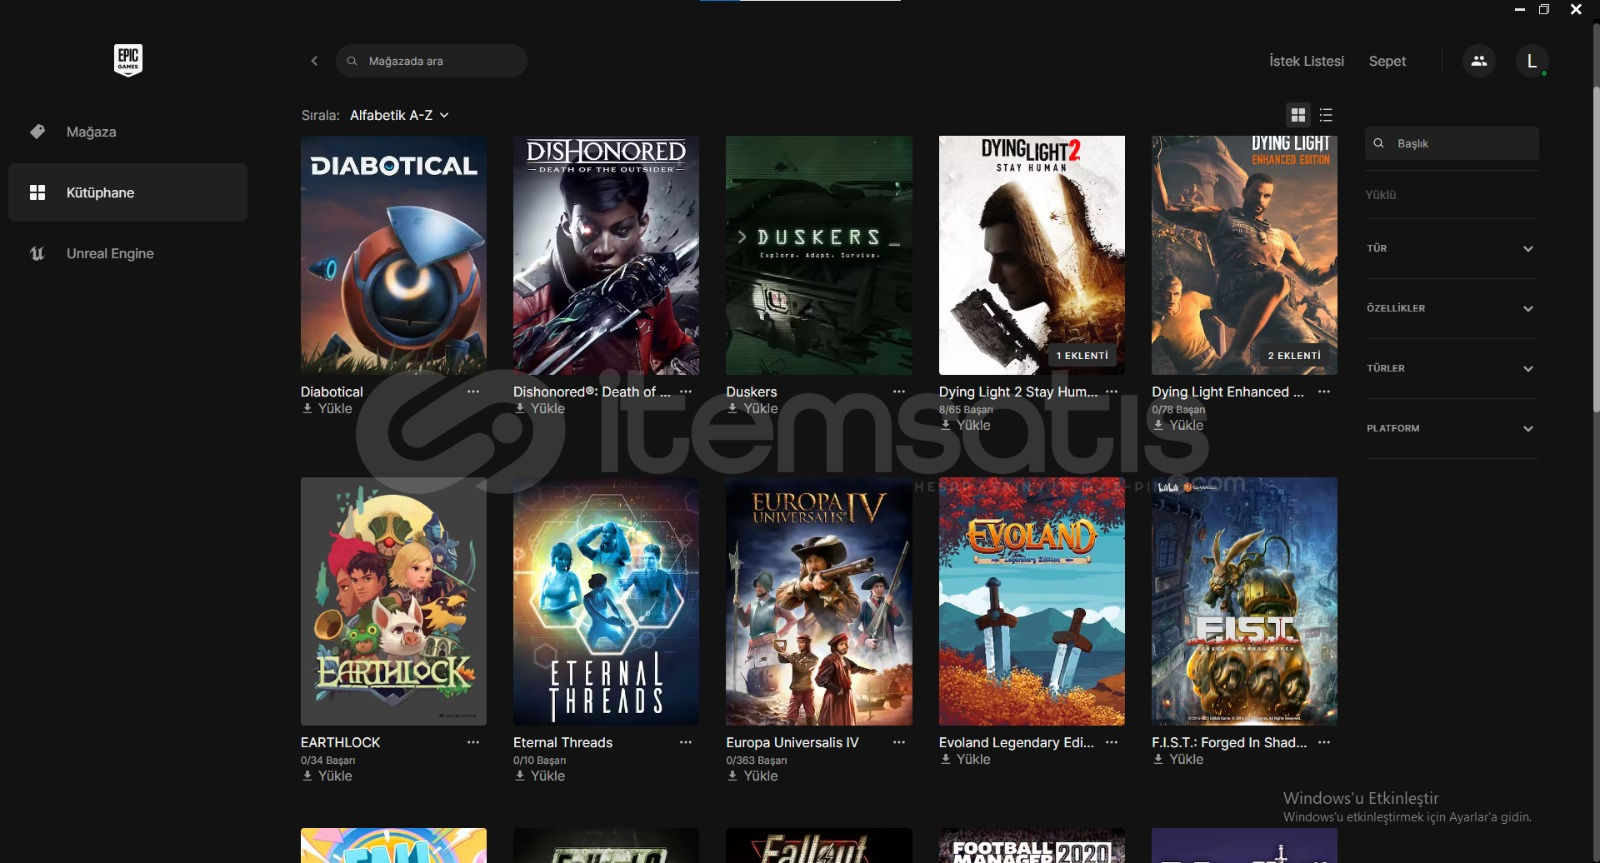Expand the PLATFORM filter section

1451,428
